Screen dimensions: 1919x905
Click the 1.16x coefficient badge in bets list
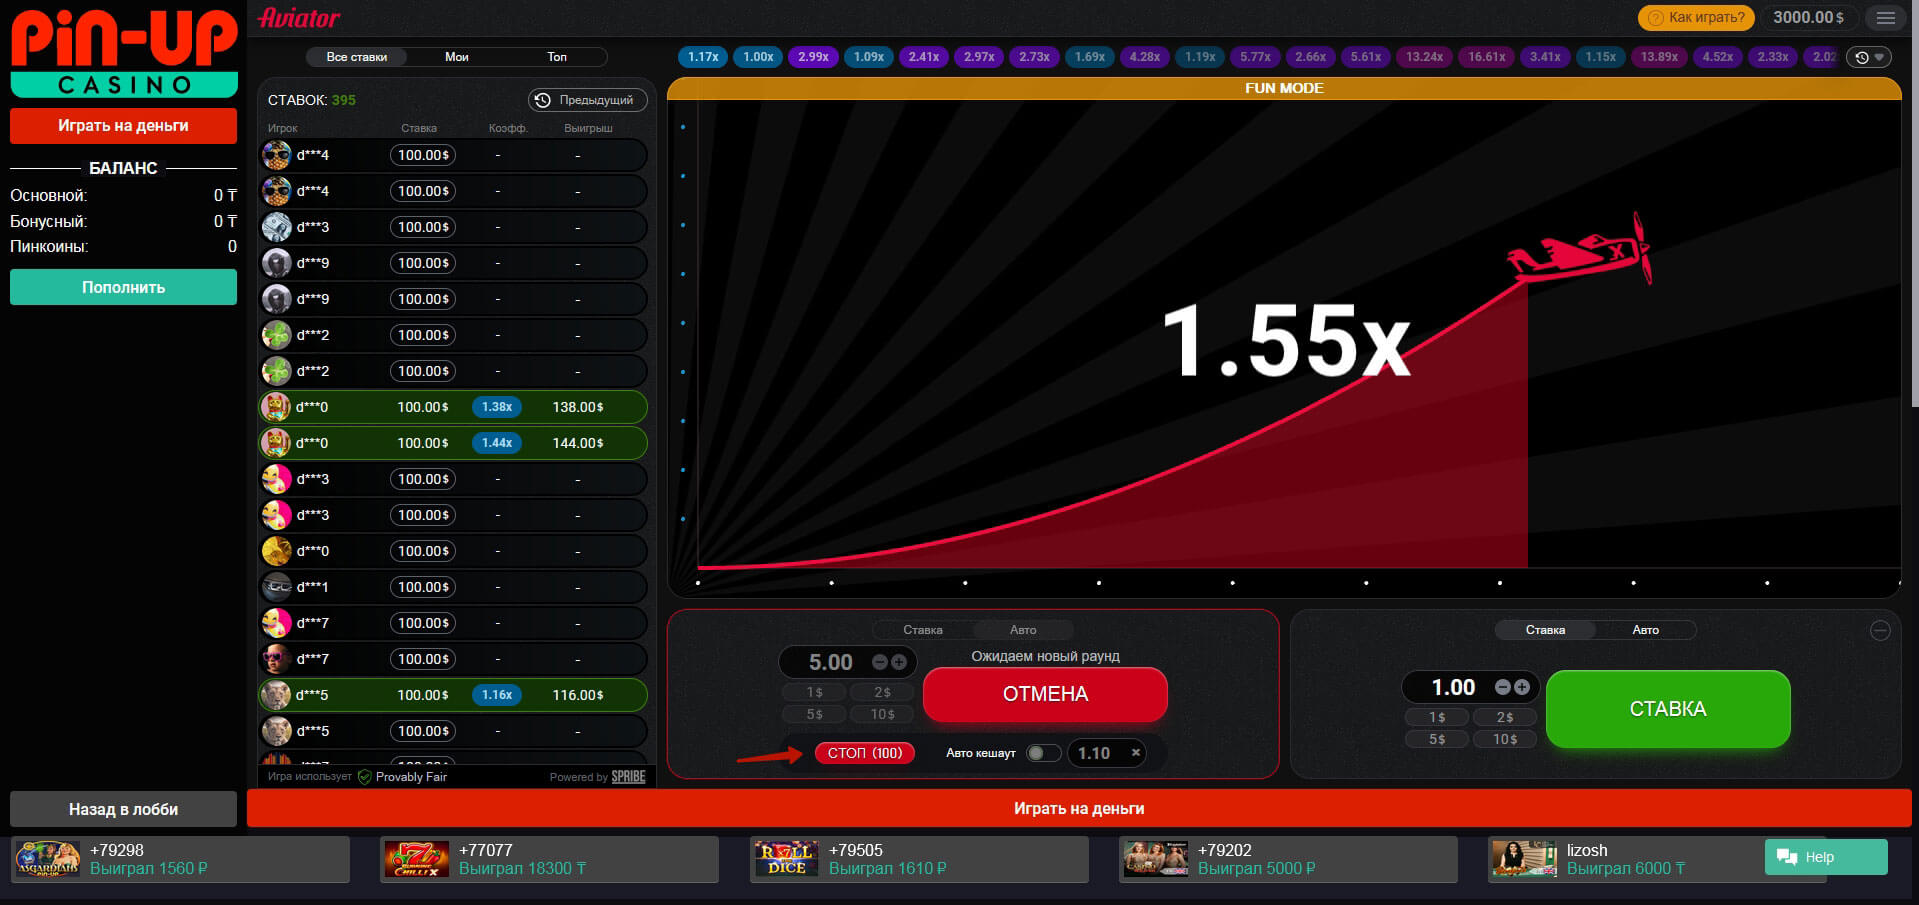[497, 695]
